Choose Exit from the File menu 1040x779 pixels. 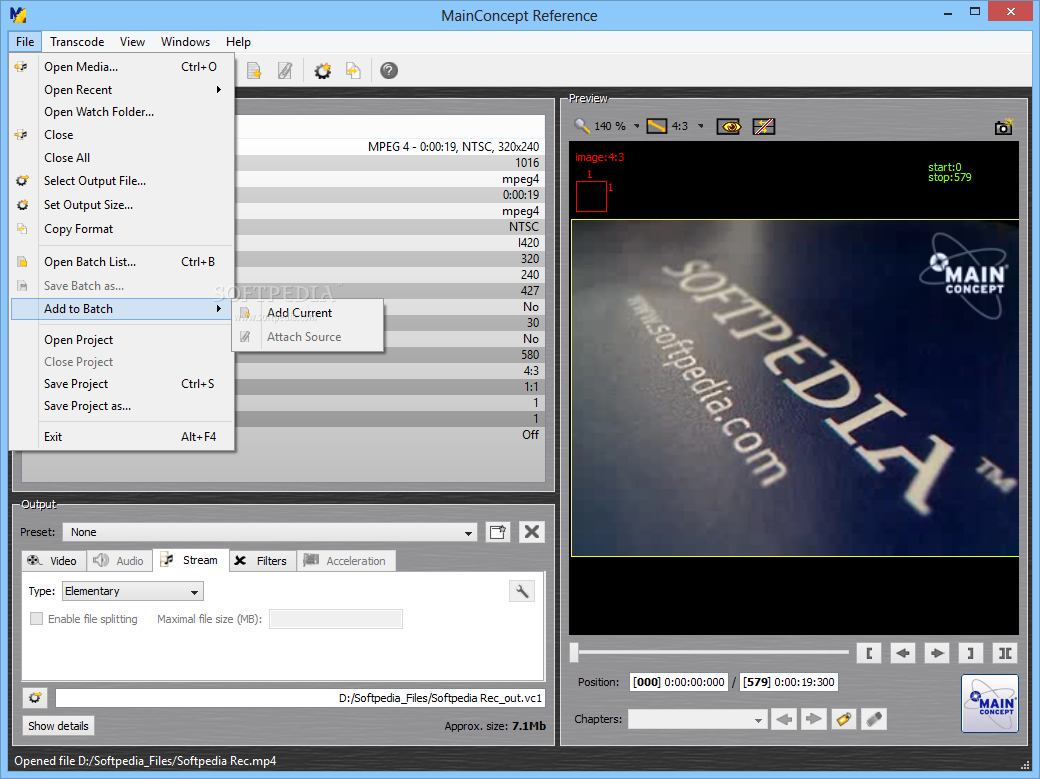(122, 437)
